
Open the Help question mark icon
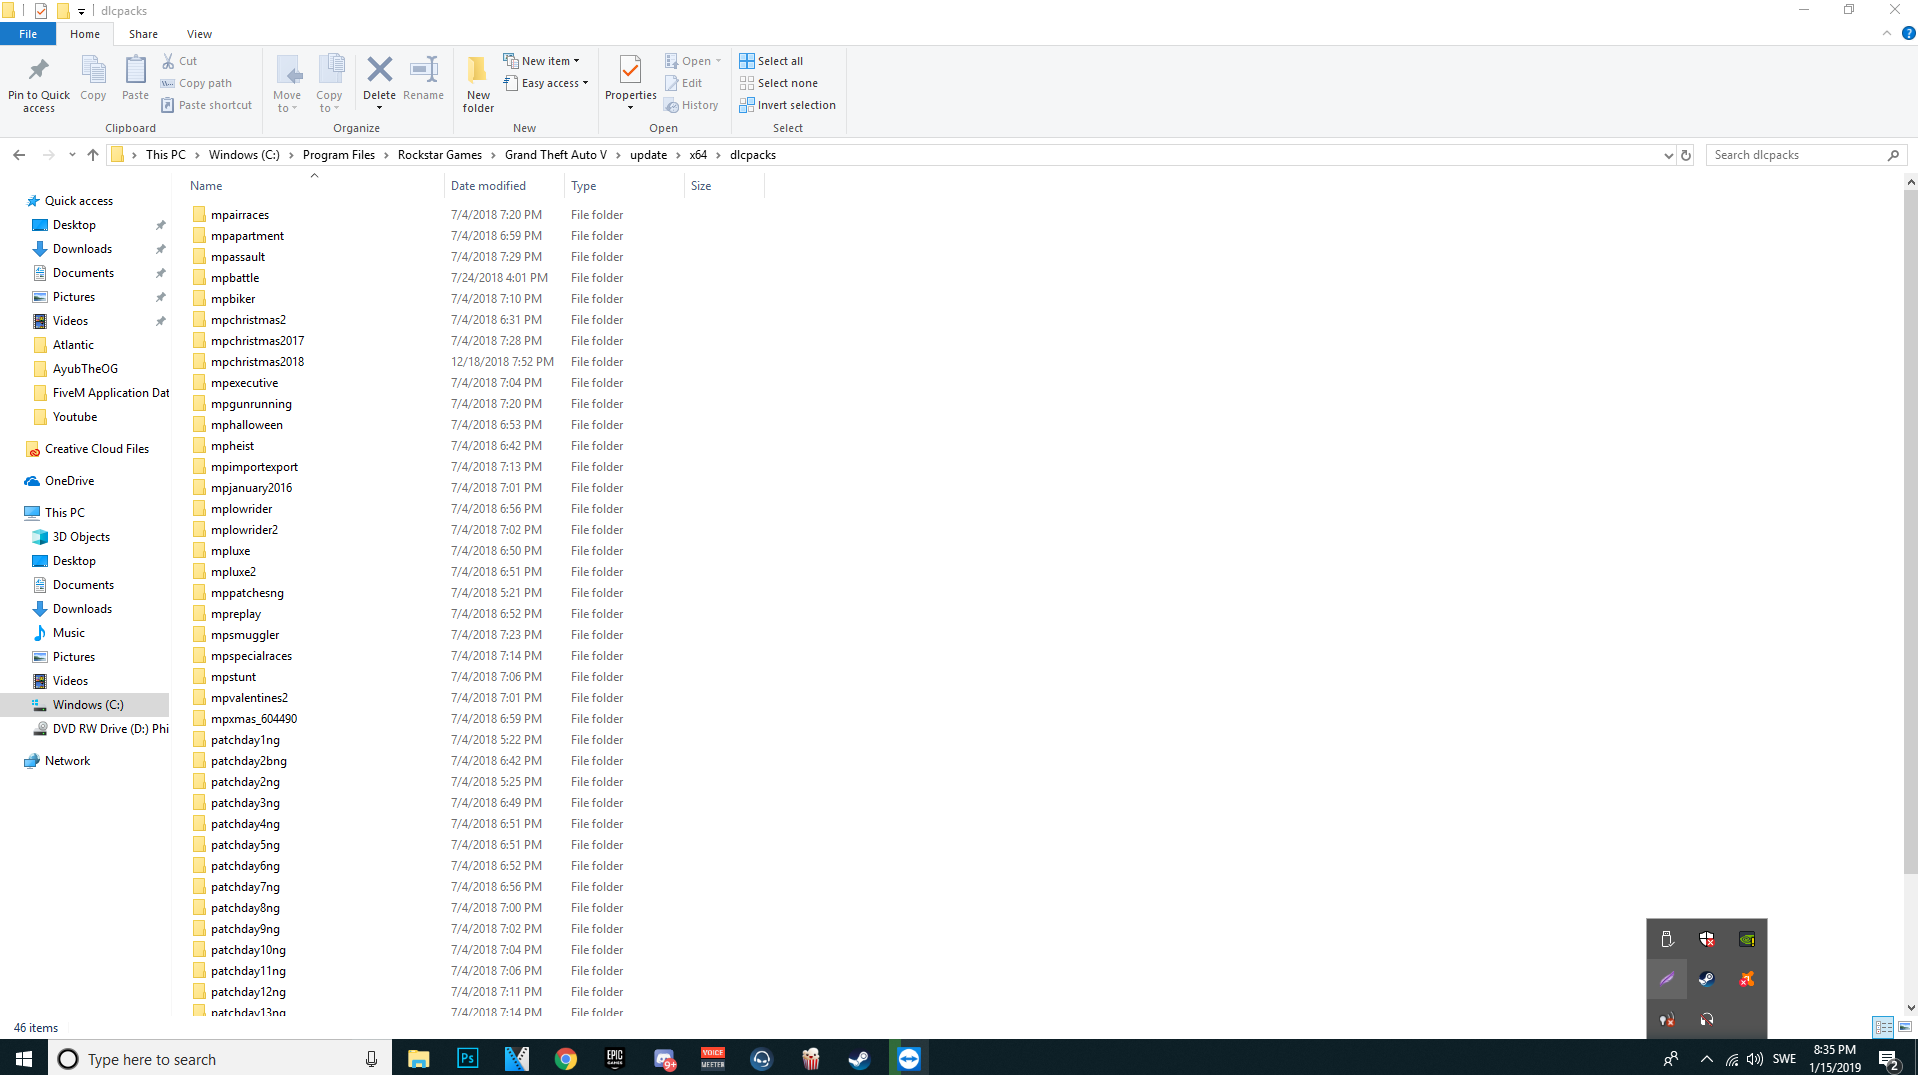pyautogui.click(x=1908, y=34)
